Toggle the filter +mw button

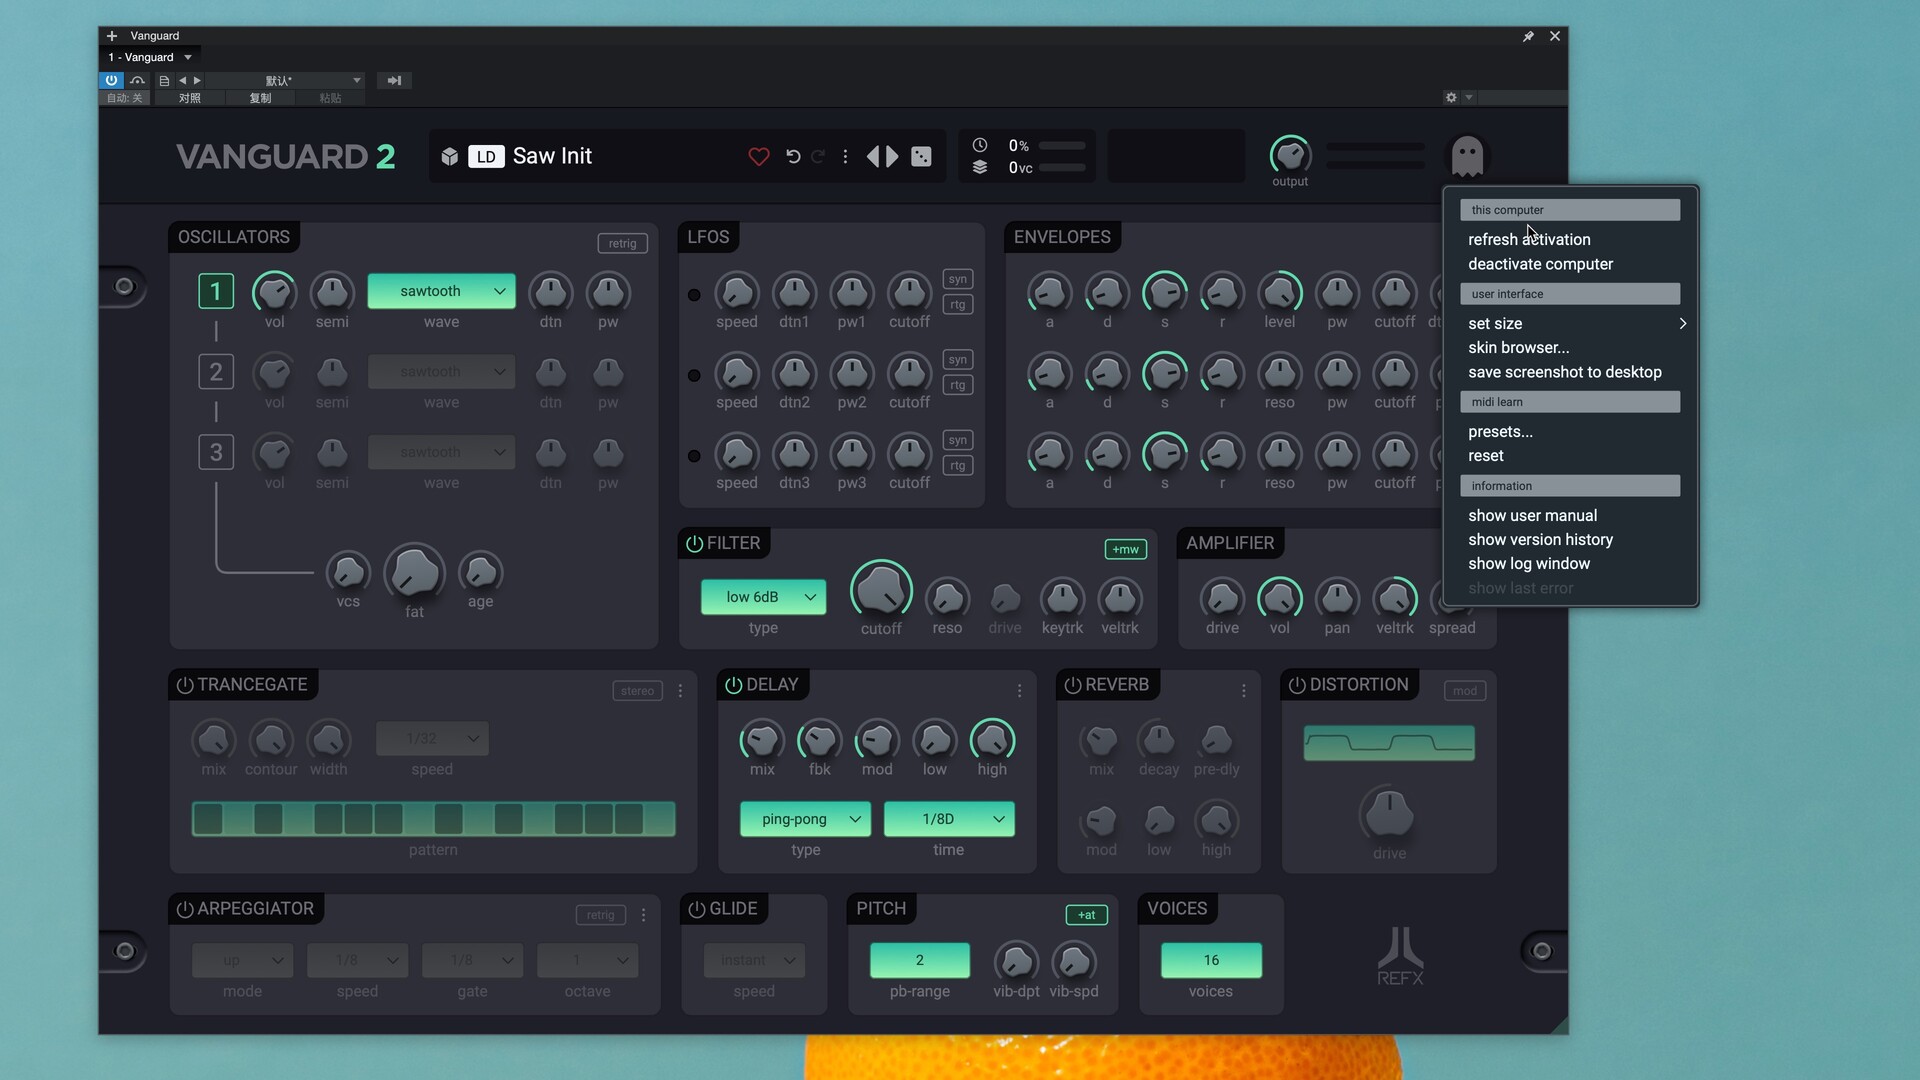click(1125, 549)
